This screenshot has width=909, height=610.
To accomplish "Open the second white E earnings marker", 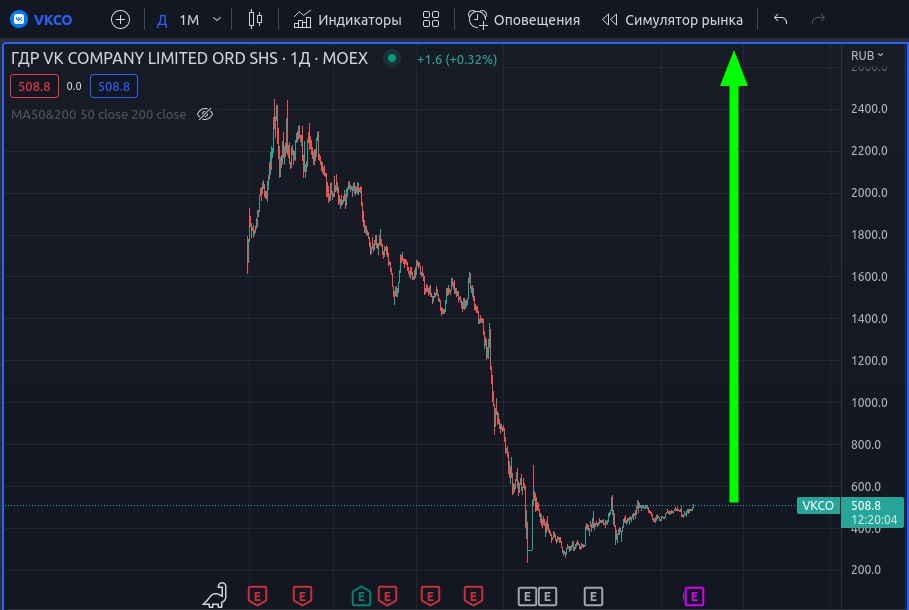I will pyautogui.click(x=547, y=596).
